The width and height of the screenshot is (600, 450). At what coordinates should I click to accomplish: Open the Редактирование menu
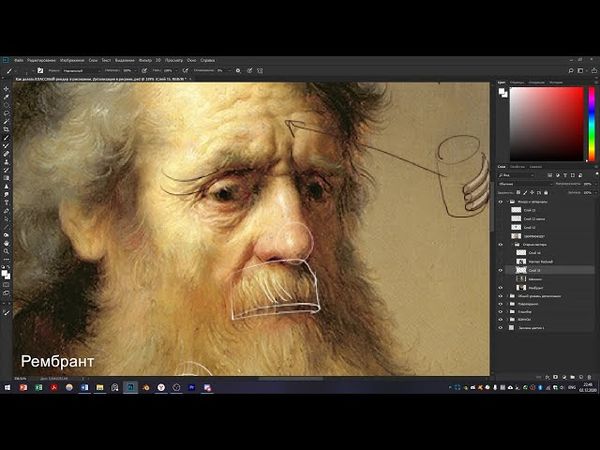[x=42, y=60]
